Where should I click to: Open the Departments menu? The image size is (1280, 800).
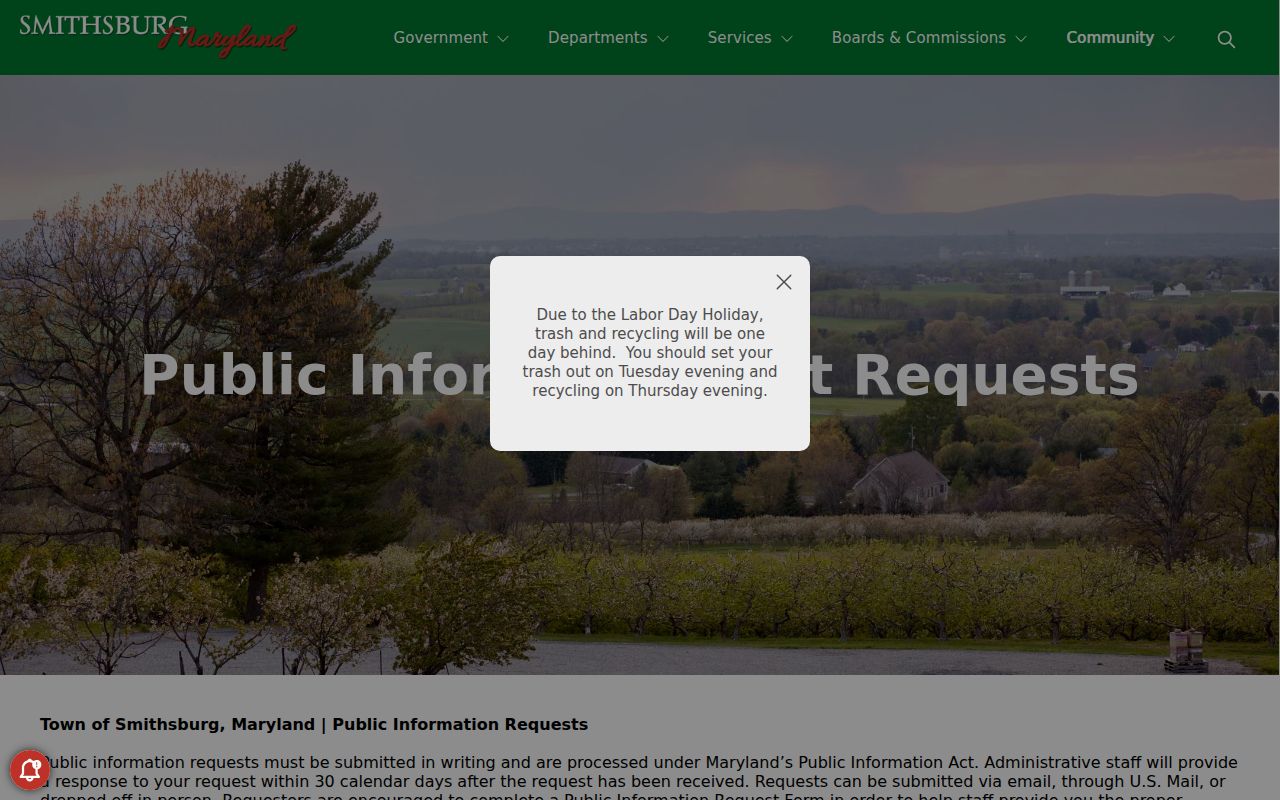click(x=597, y=38)
